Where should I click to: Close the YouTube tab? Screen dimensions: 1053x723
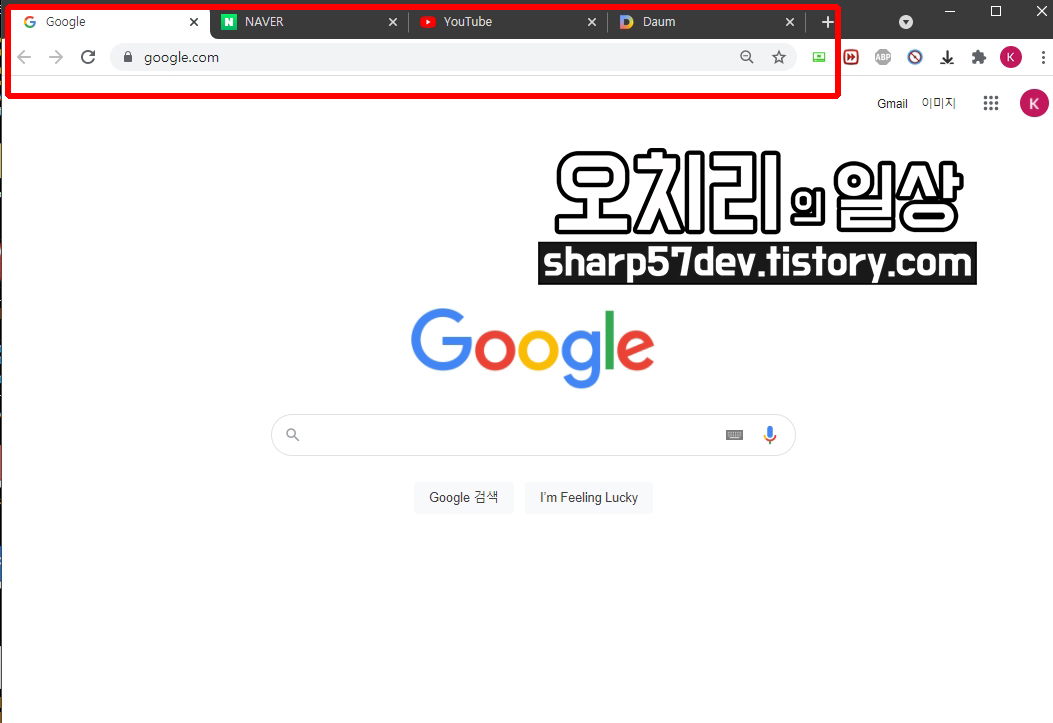pyautogui.click(x=592, y=22)
